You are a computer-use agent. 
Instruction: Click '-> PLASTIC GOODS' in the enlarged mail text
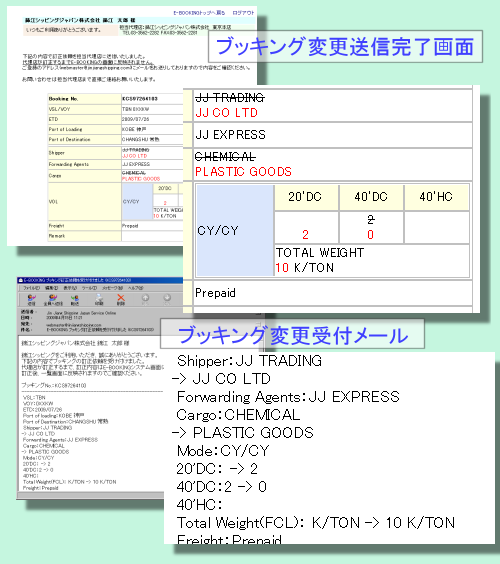pyautogui.click(x=243, y=433)
